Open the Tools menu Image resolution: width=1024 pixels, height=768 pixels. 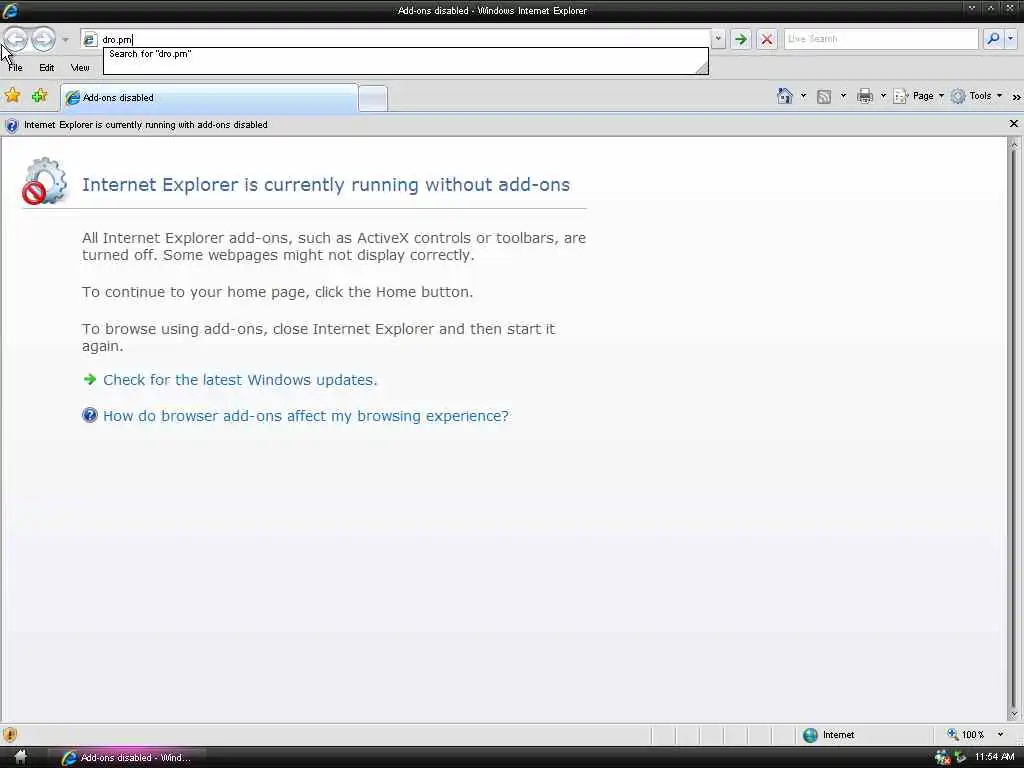click(976, 96)
